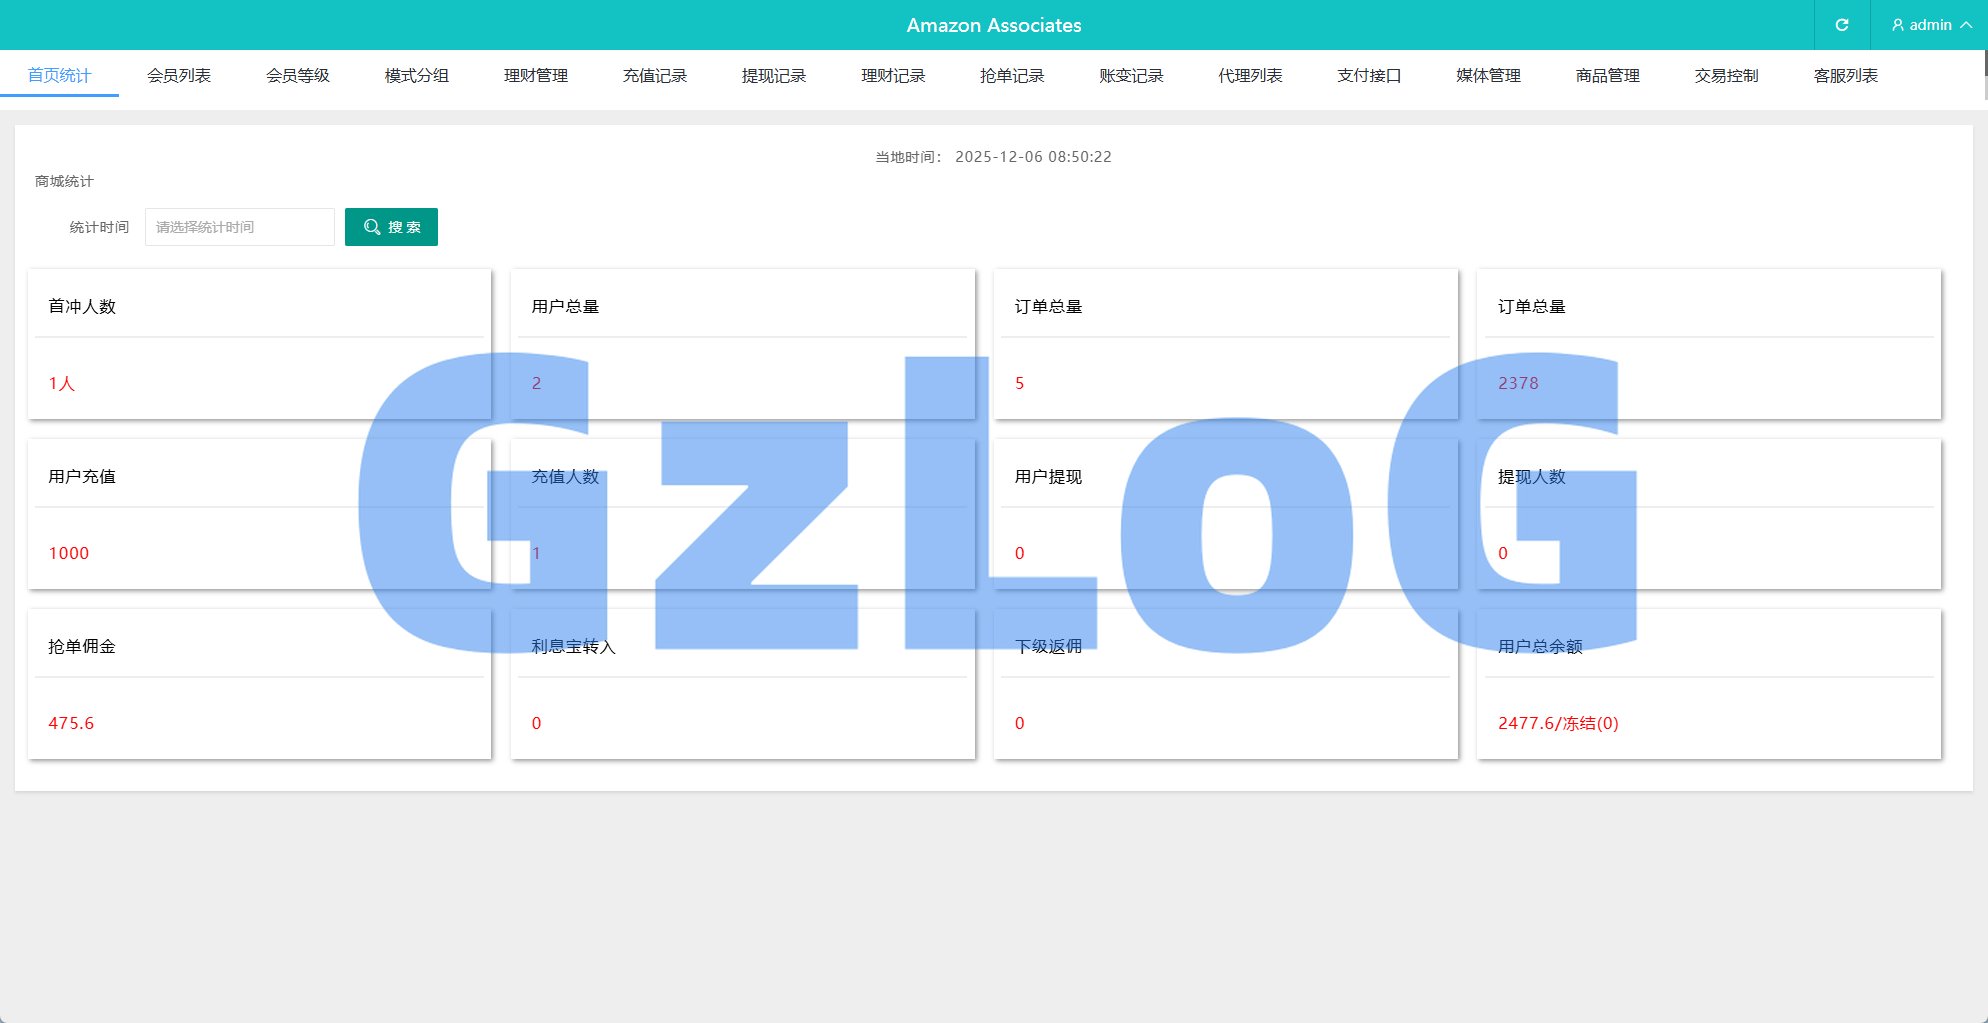Go to the 会员等级 tab
Image resolution: width=1988 pixels, height=1023 pixels.
[298, 76]
